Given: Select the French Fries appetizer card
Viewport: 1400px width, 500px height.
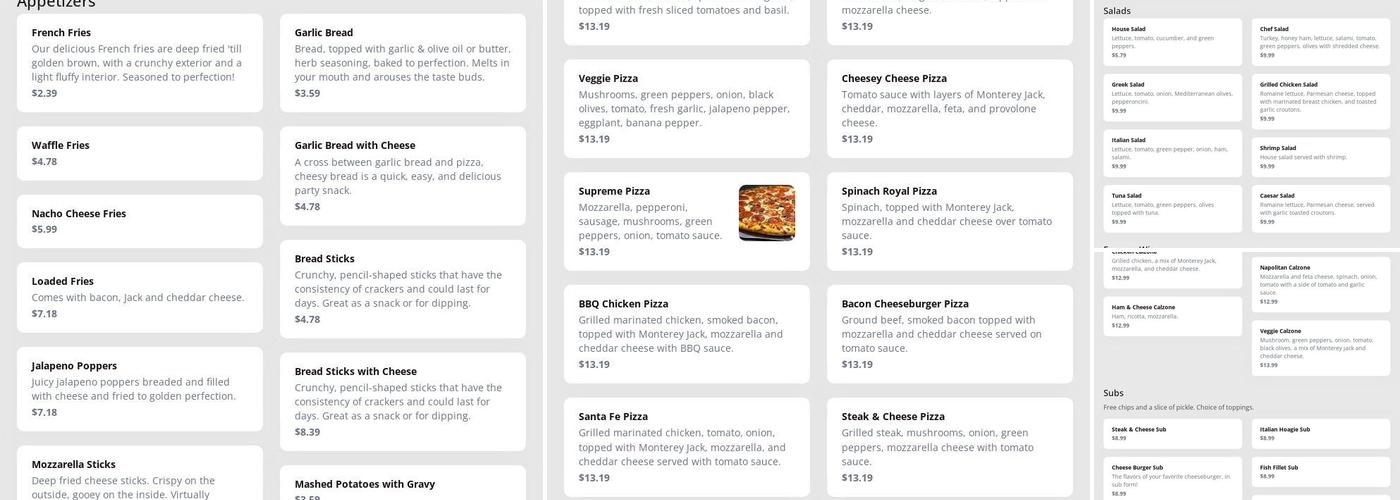Looking at the screenshot, I should click(x=140, y=62).
